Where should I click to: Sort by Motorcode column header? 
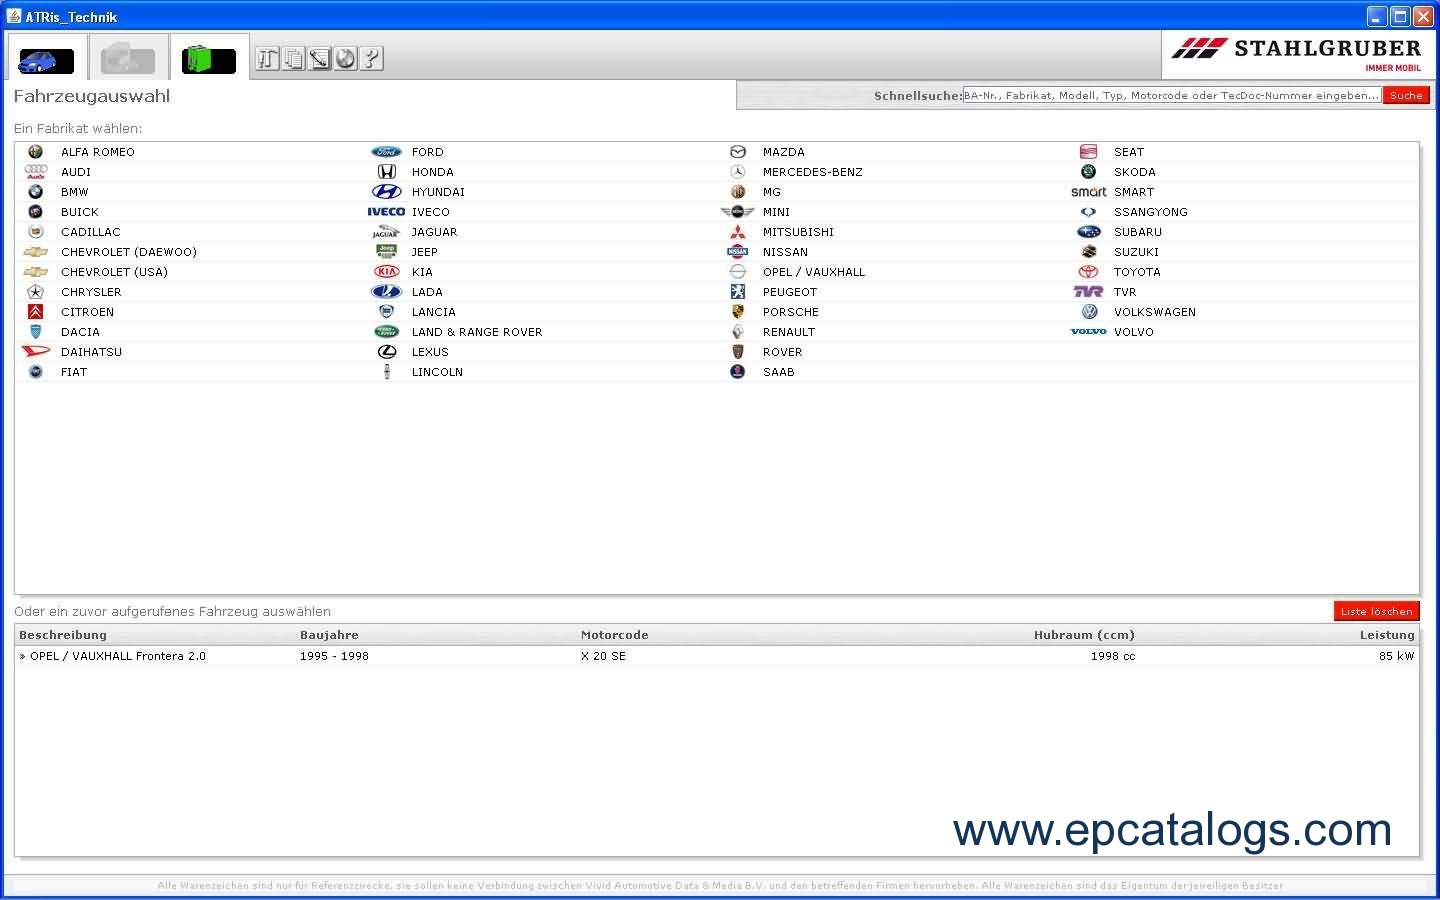pyautogui.click(x=615, y=635)
